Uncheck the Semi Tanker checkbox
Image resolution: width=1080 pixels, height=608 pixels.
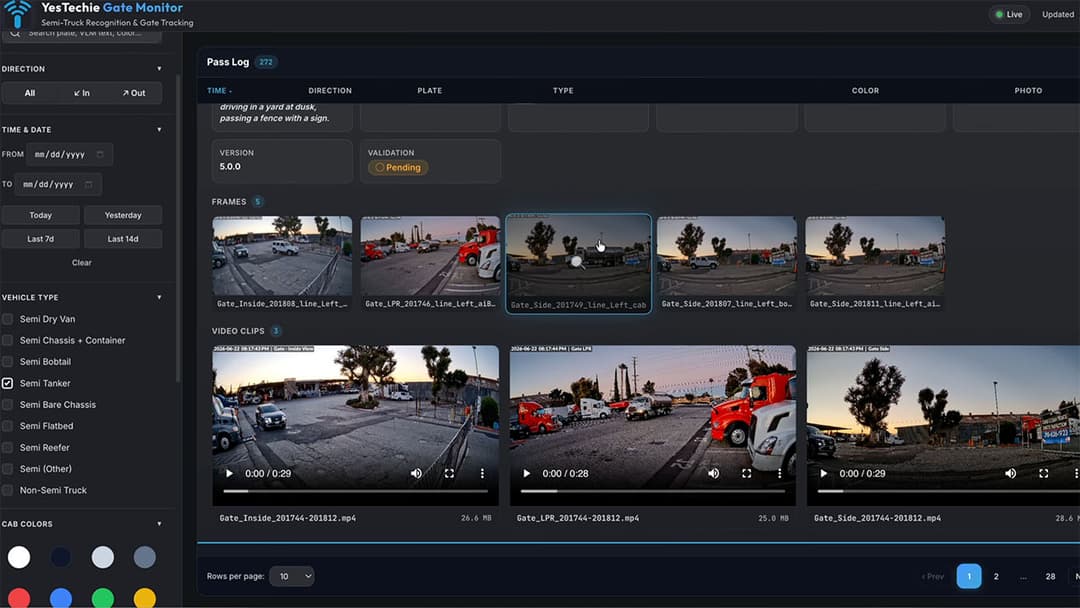click(x=8, y=384)
